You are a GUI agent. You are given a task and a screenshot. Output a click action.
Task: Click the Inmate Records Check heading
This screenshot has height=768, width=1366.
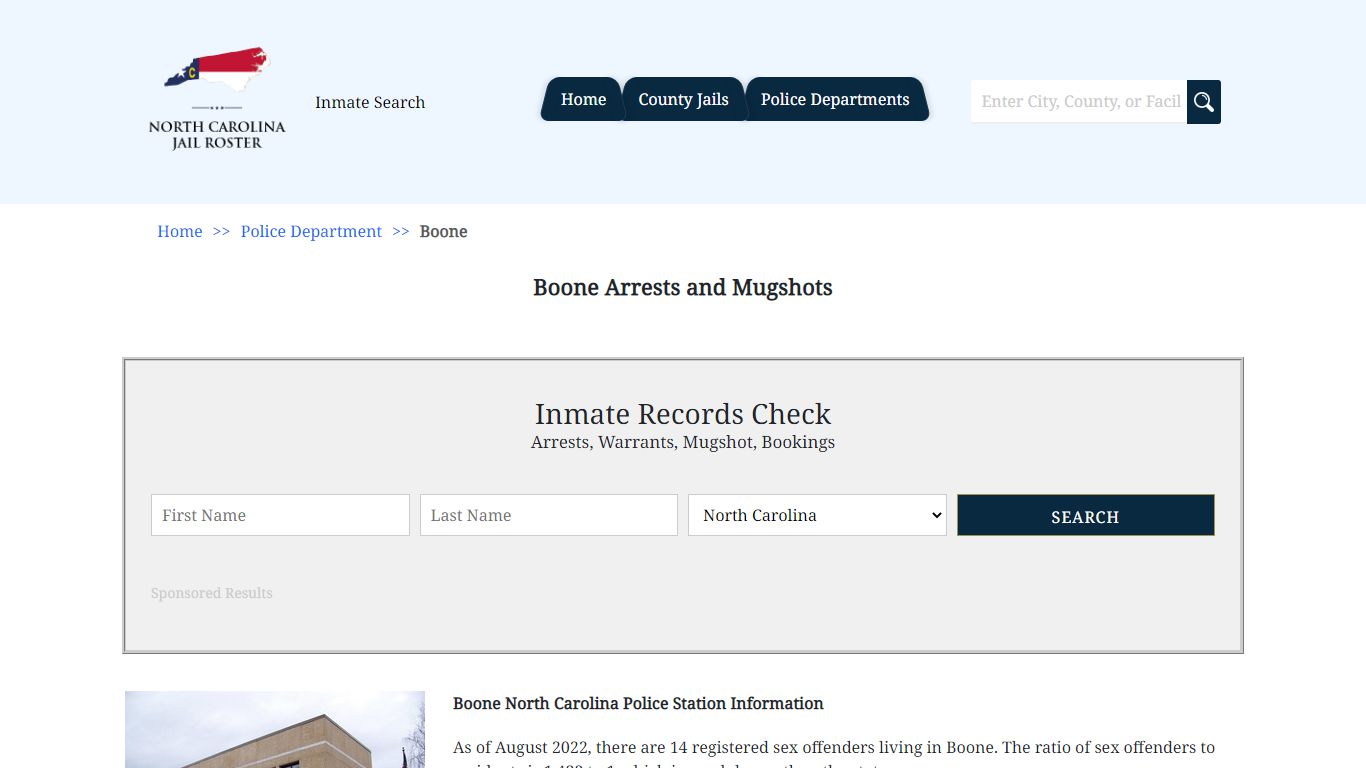tap(683, 414)
